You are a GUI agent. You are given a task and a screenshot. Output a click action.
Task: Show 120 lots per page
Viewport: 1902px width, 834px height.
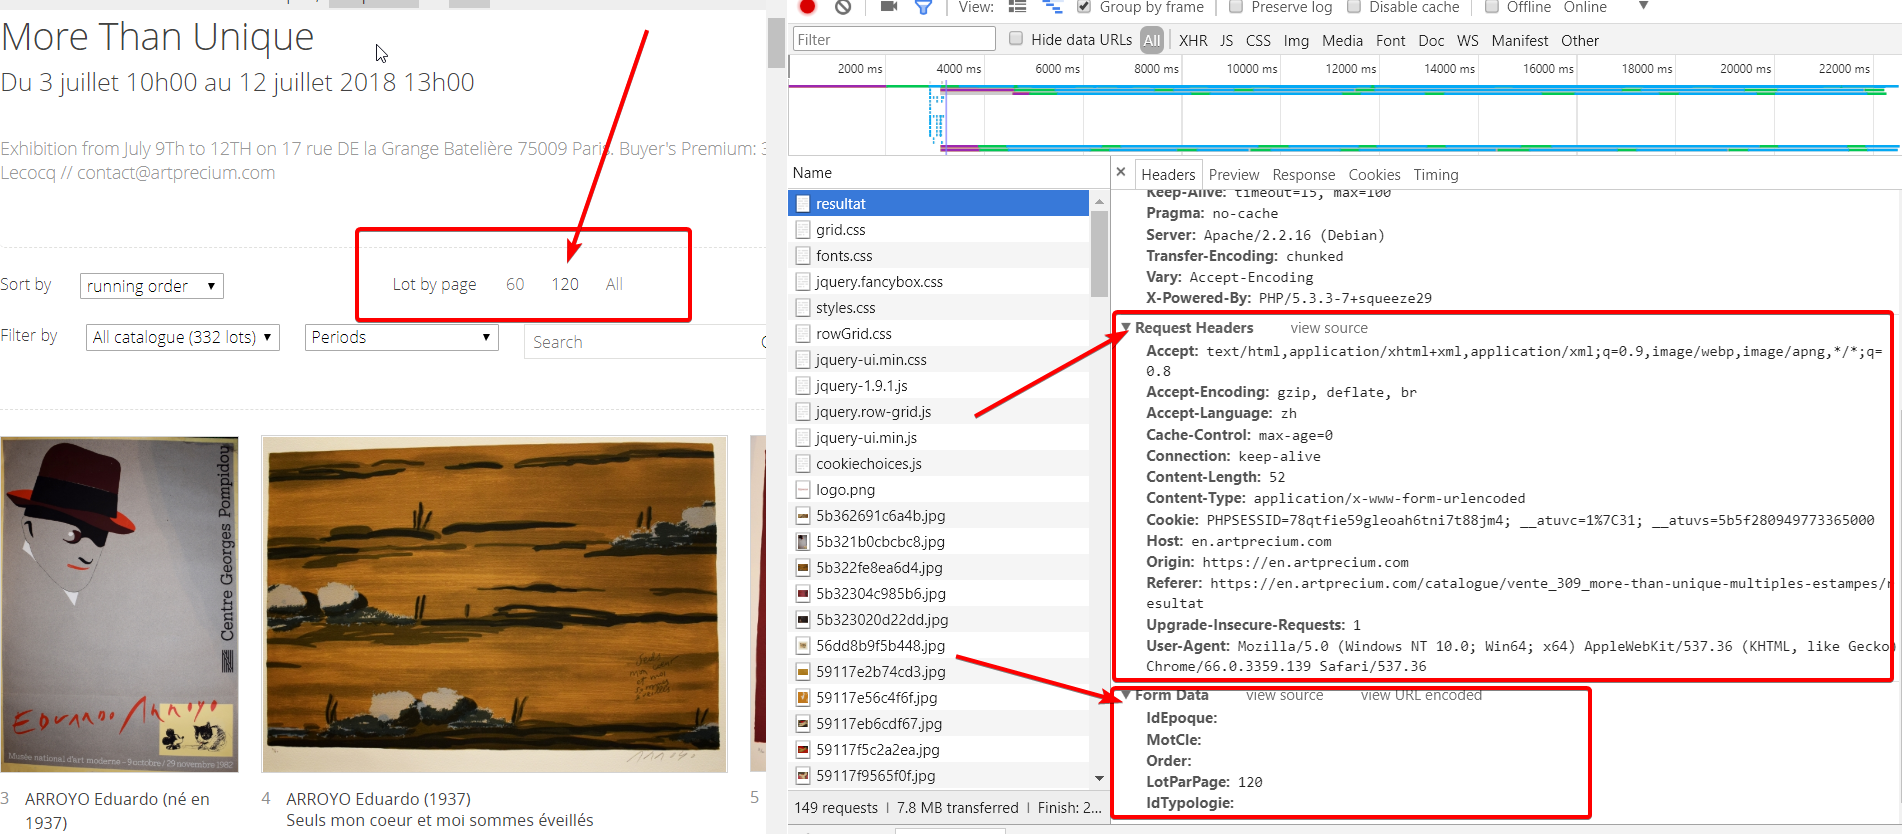(565, 284)
